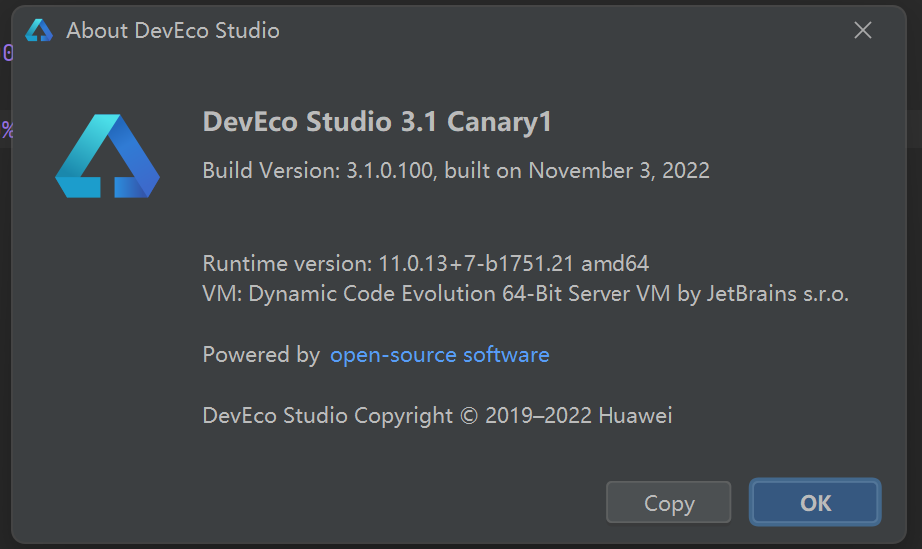Click the large DevEco Studio triangle logo
The image size is (922, 549).
(108, 156)
